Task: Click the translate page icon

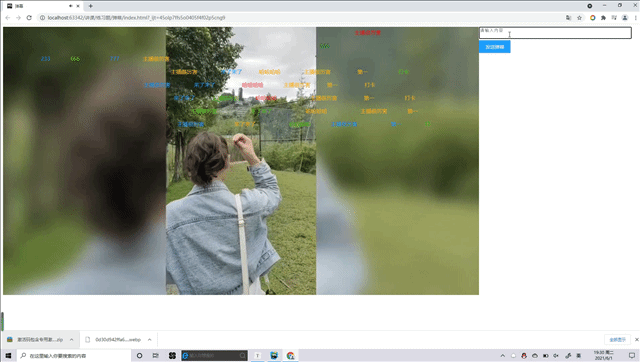Action: coord(569,18)
